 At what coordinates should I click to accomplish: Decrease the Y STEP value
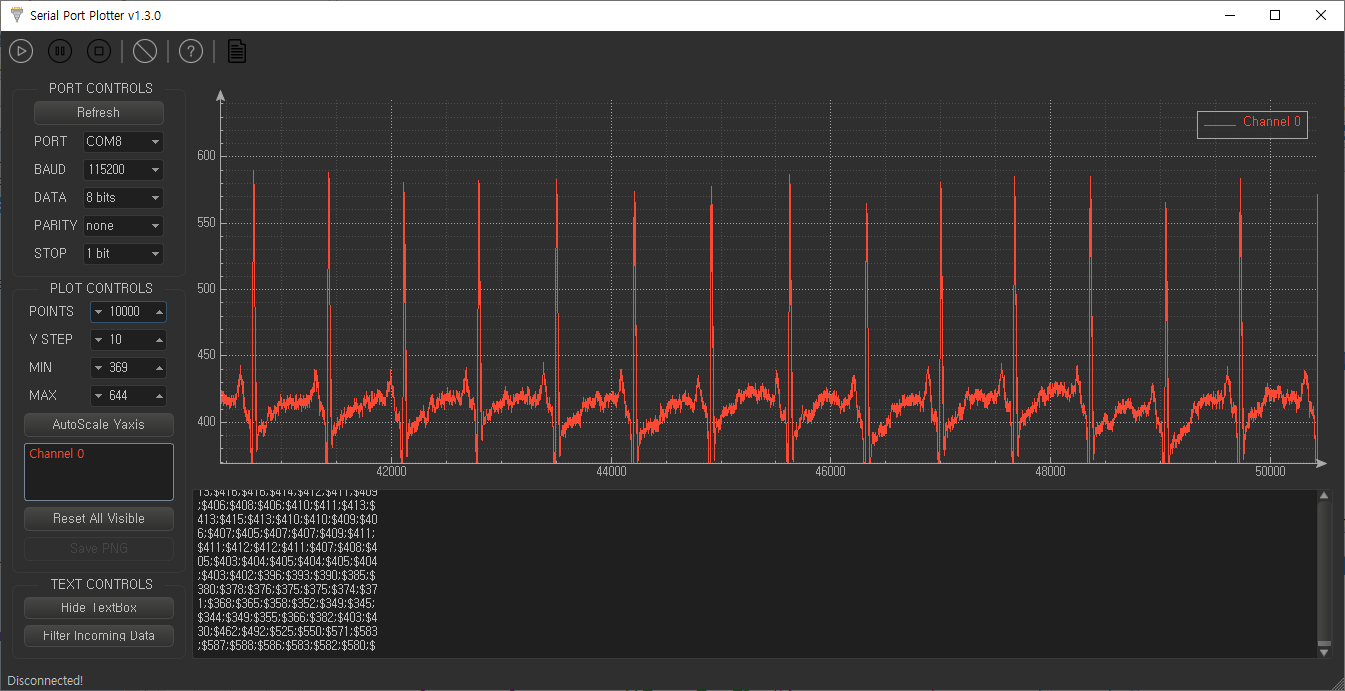[98, 340]
